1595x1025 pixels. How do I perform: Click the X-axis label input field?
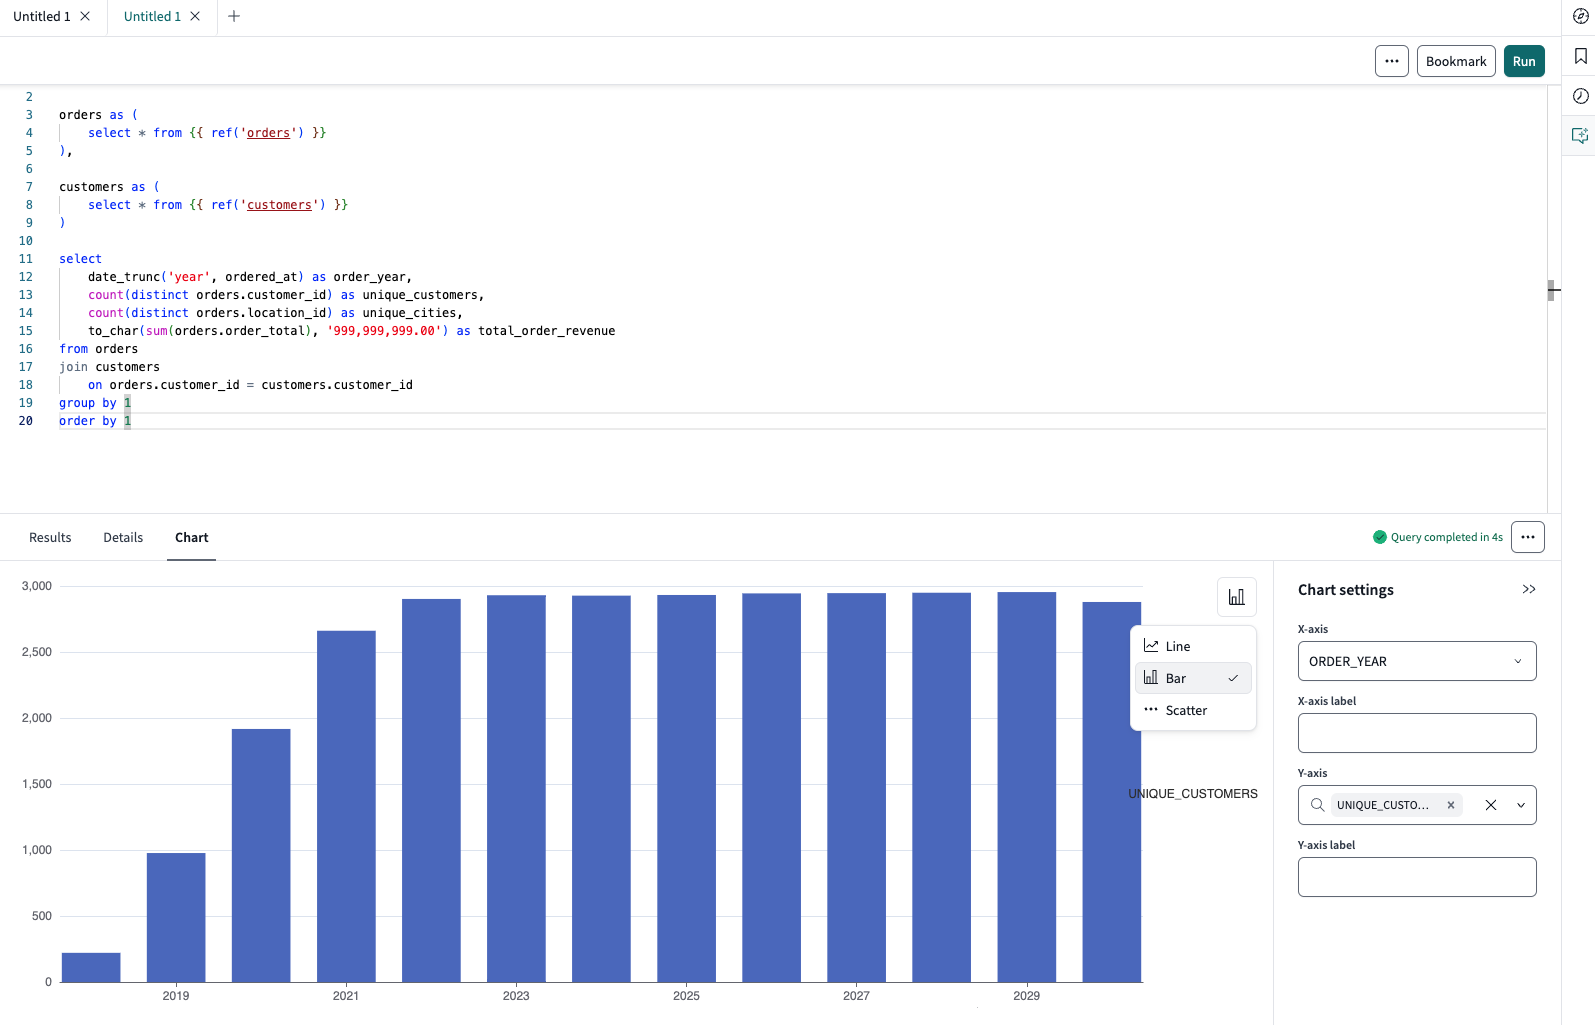tap(1416, 733)
